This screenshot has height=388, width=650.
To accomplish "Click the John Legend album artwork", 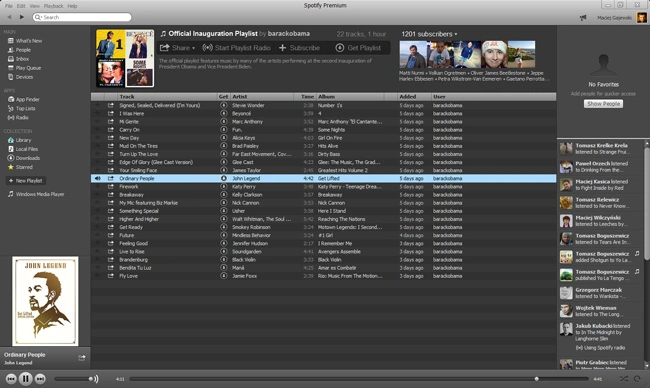I will tap(45, 301).
